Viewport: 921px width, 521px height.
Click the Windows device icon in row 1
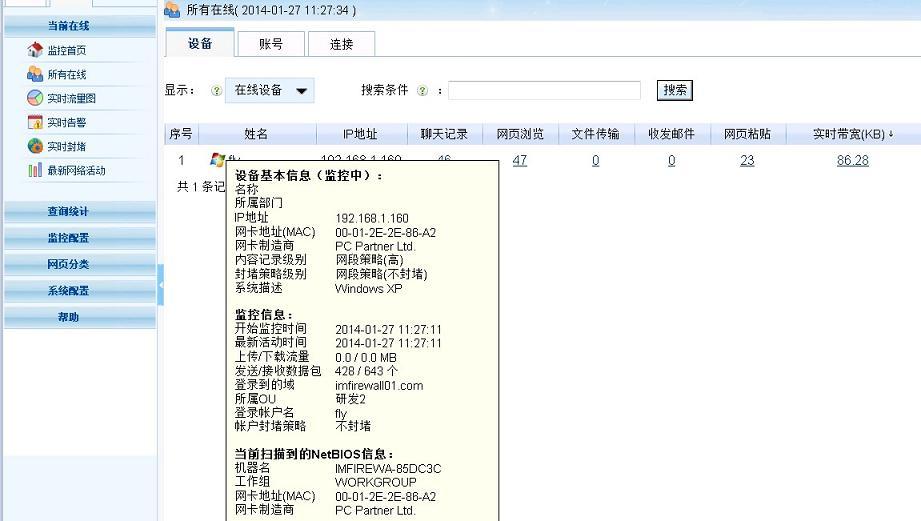[217, 159]
